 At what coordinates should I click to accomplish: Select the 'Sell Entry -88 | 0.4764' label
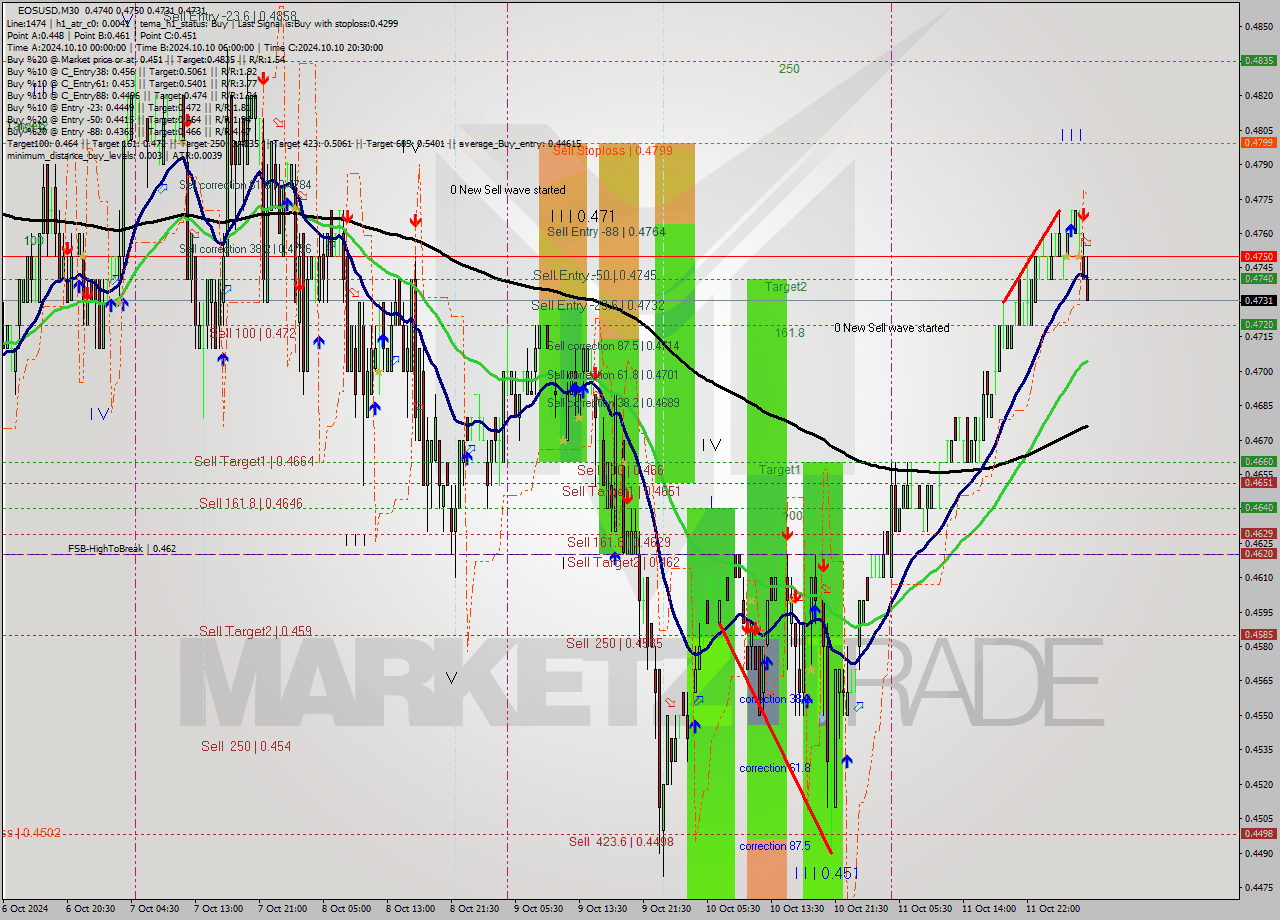pos(606,231)
